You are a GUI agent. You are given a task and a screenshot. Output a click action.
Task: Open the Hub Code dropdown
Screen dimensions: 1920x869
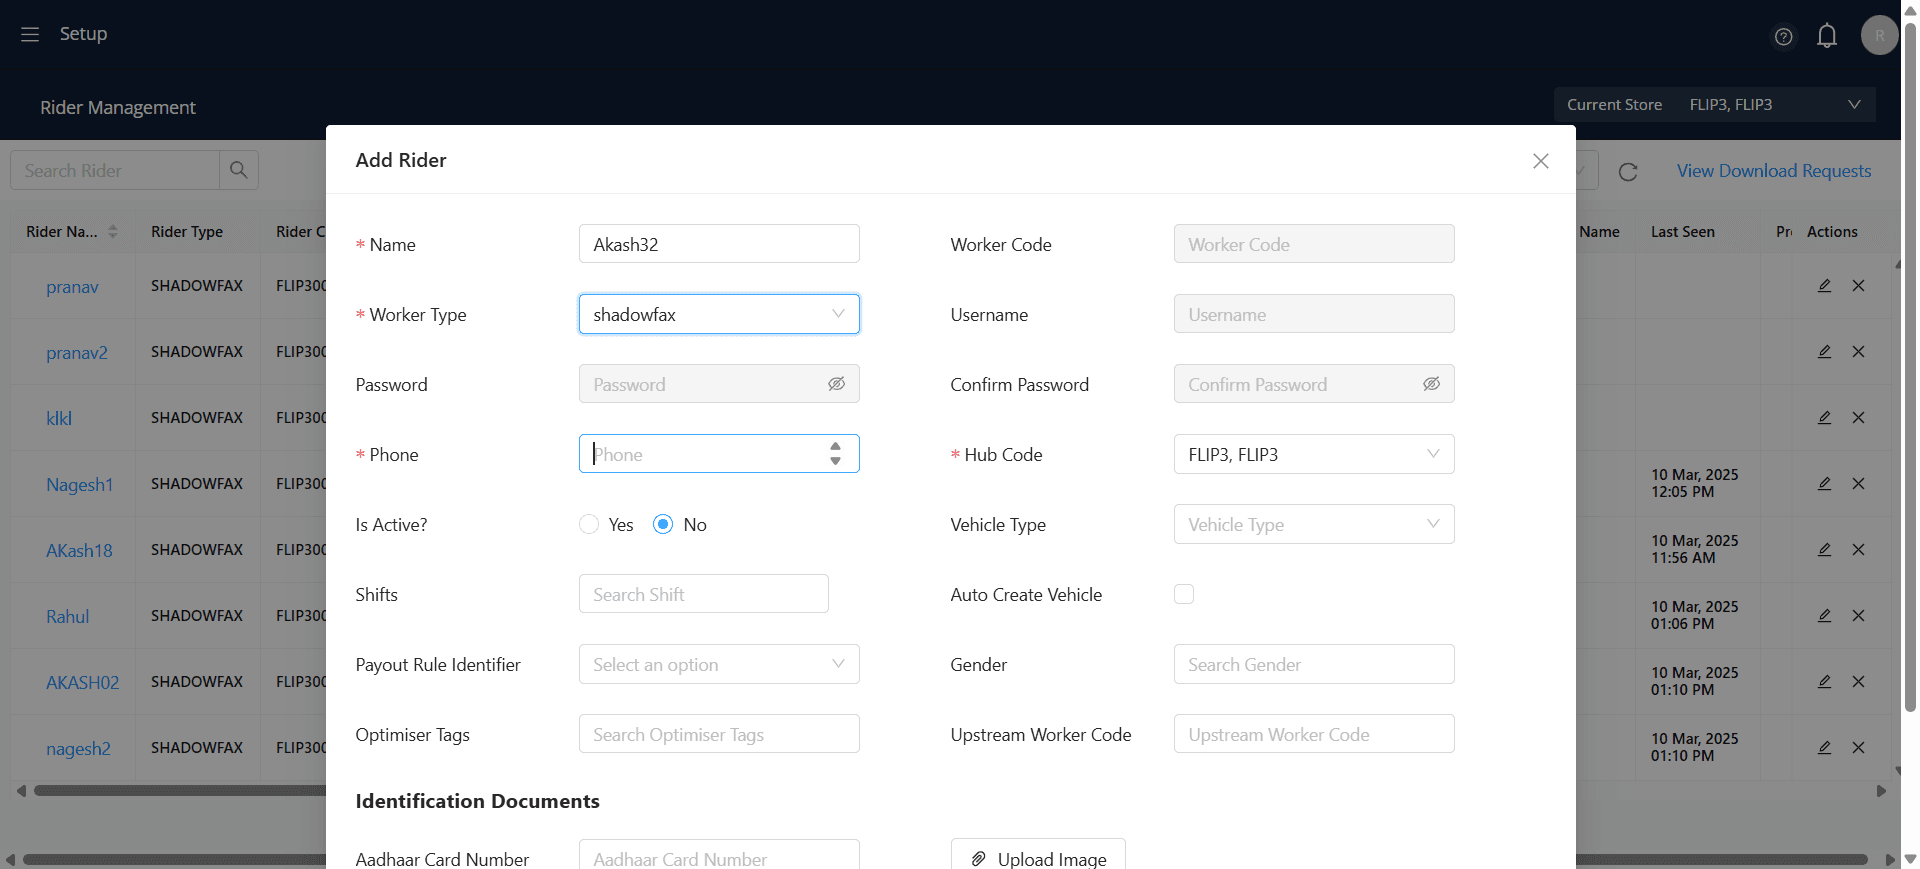[1314, 454]
